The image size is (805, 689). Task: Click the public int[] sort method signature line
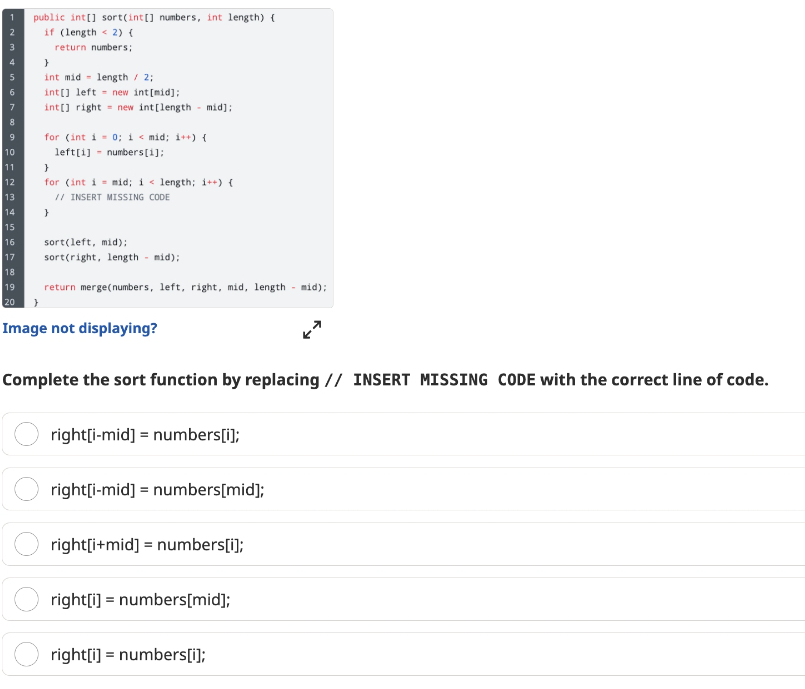(x=154, y=17)
